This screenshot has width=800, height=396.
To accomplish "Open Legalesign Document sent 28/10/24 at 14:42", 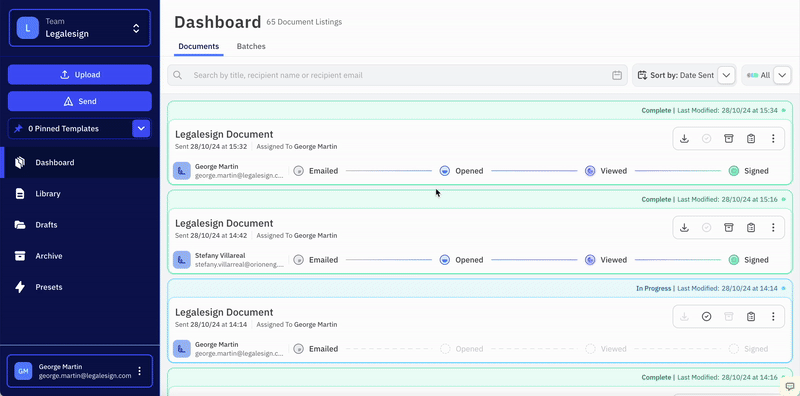I will tap(224, 223).
